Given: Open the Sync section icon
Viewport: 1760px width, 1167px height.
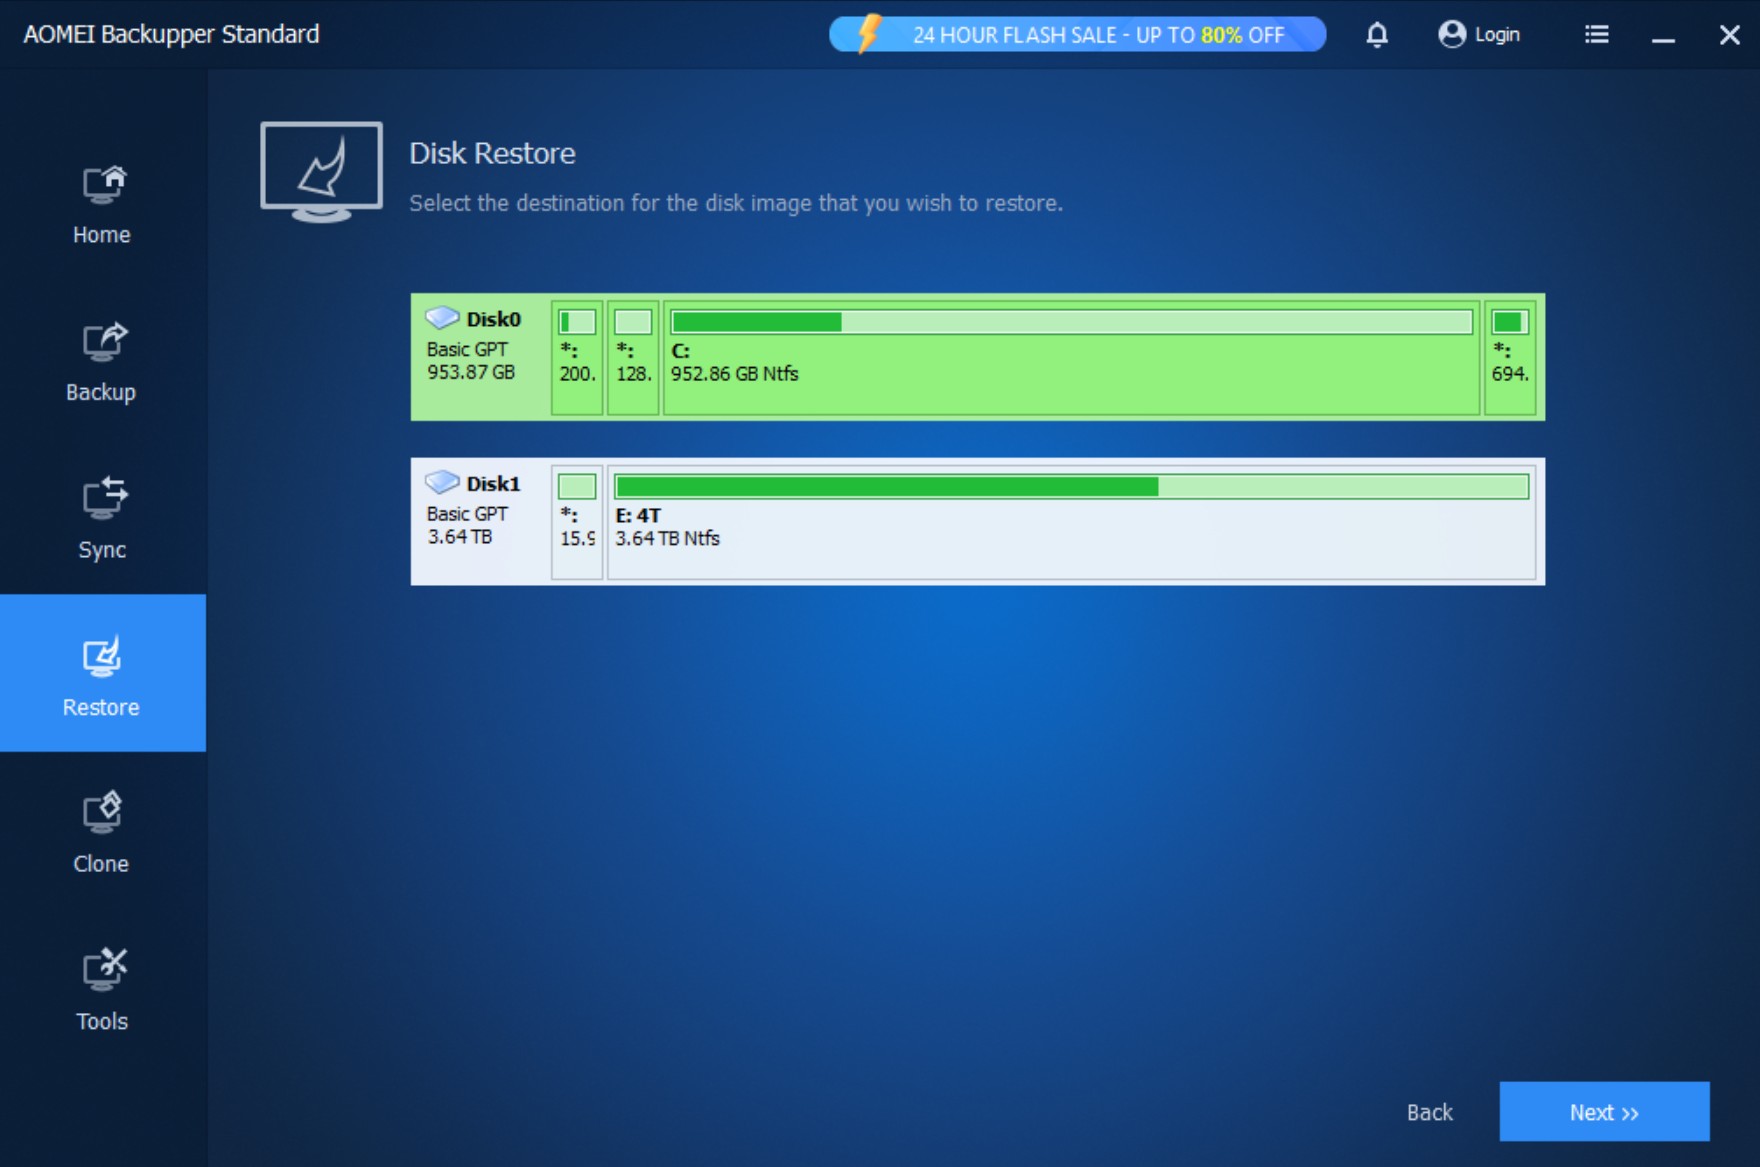Looking at the screenshot, I should [104, 498].
